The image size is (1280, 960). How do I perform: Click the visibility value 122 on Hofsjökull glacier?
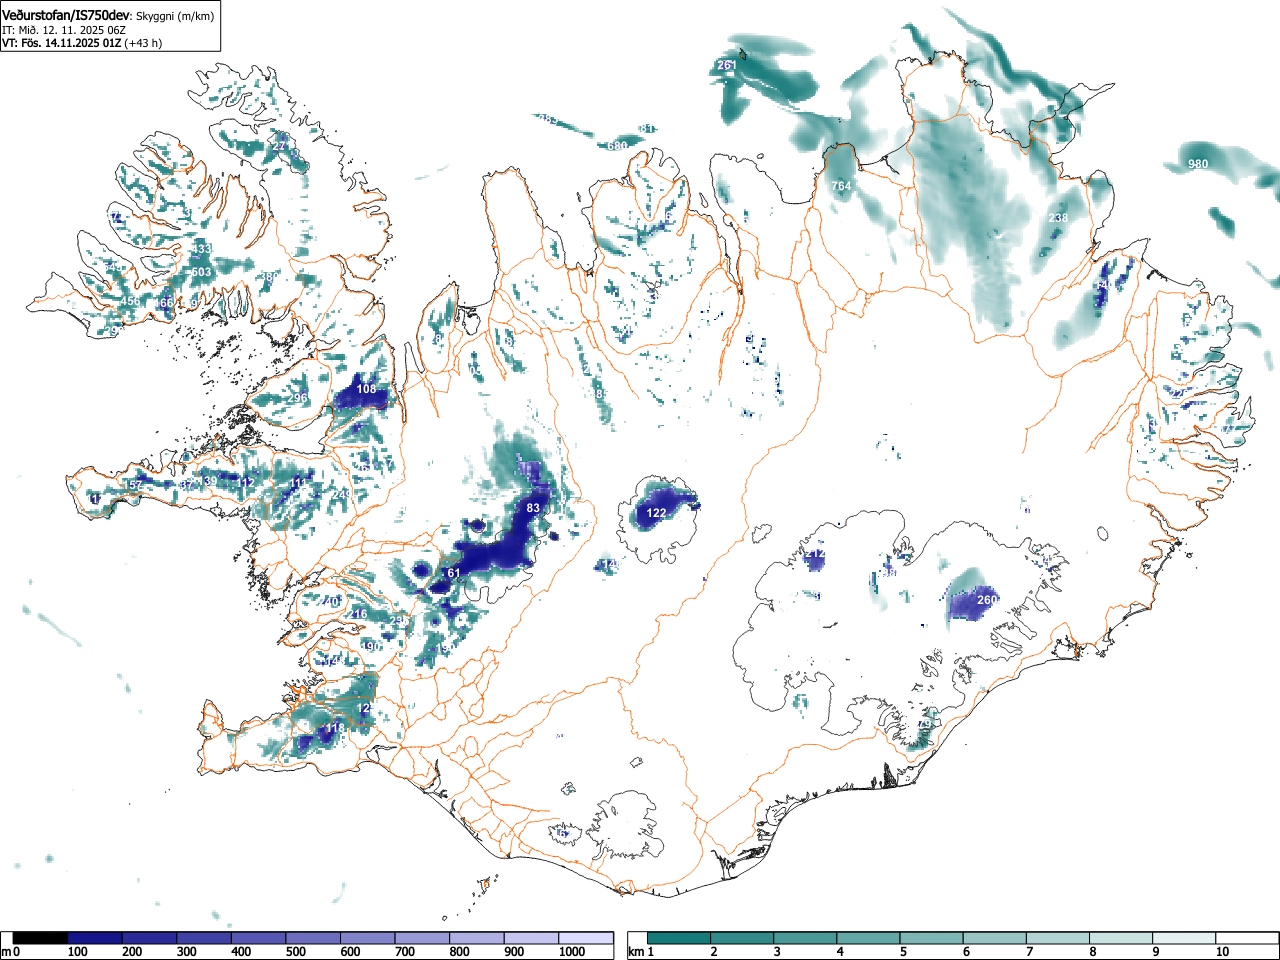[x=656, y=513]
